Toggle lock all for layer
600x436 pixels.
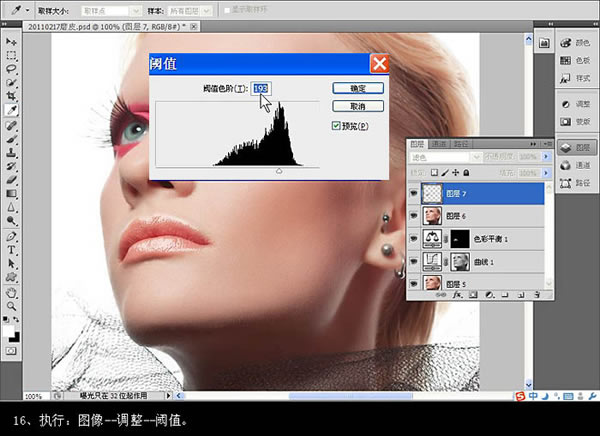point(466,173)
